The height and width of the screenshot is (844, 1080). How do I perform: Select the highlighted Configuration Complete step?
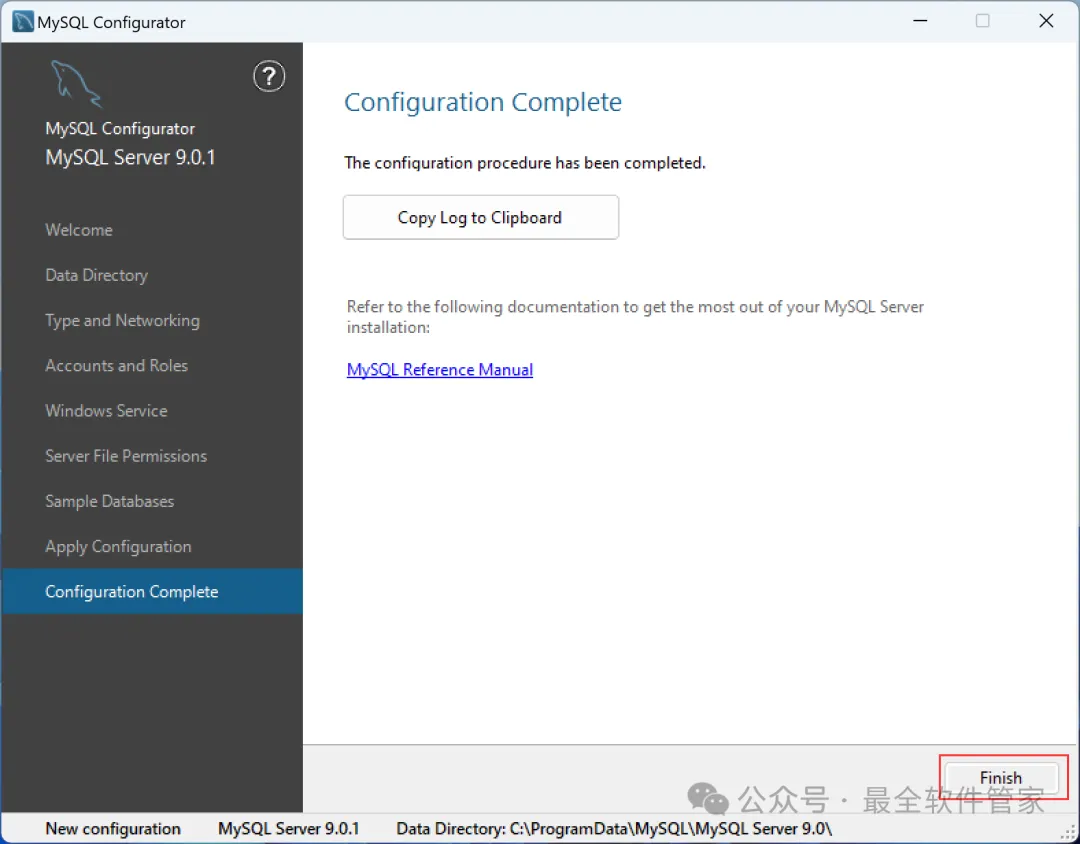tap(152, 591)
